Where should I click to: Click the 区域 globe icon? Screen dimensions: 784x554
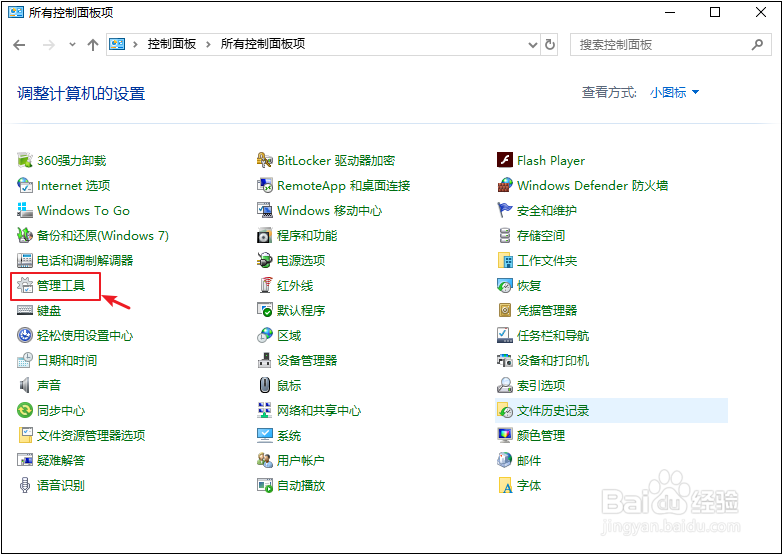coord(264,336)
